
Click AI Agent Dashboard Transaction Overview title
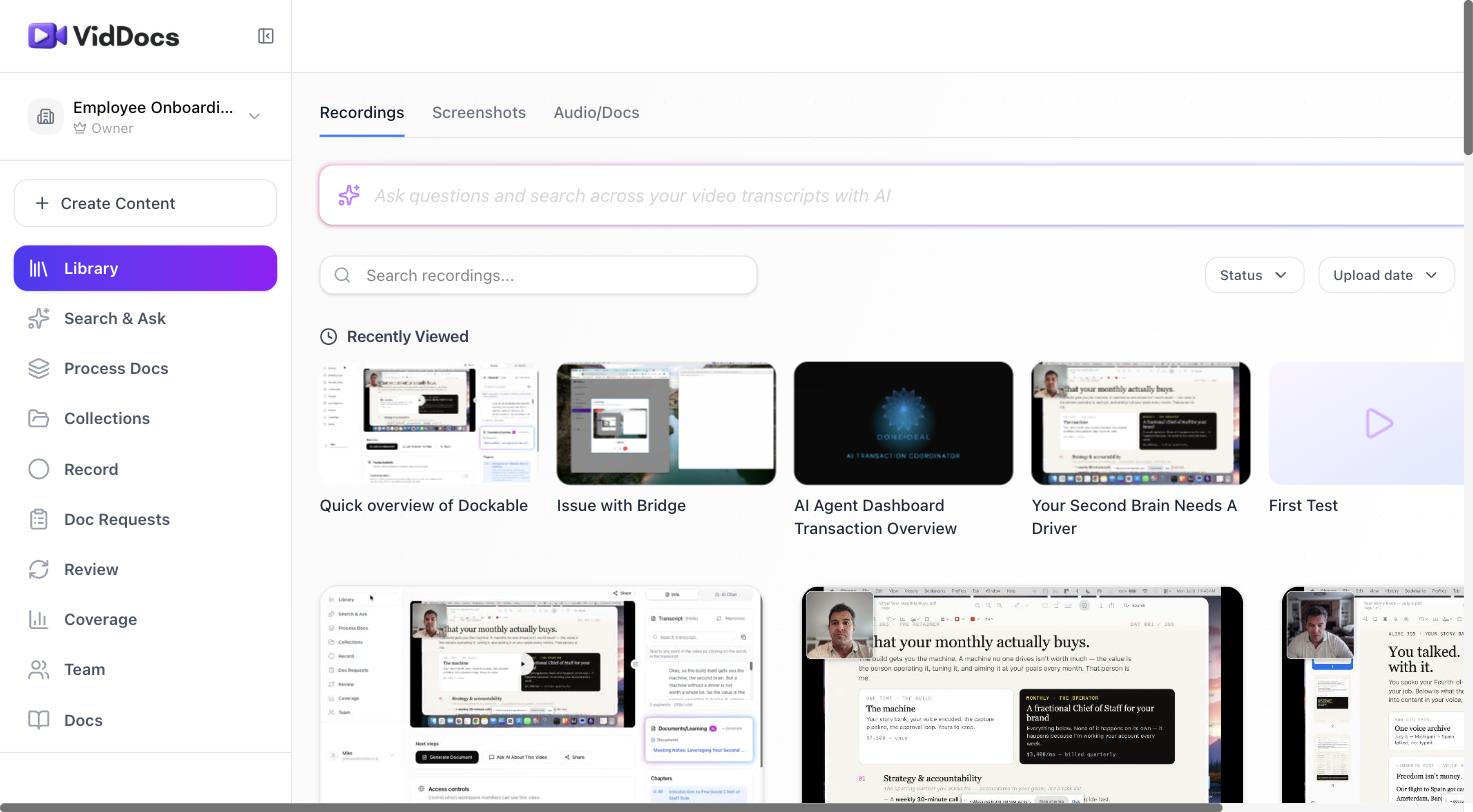point(876,517)
